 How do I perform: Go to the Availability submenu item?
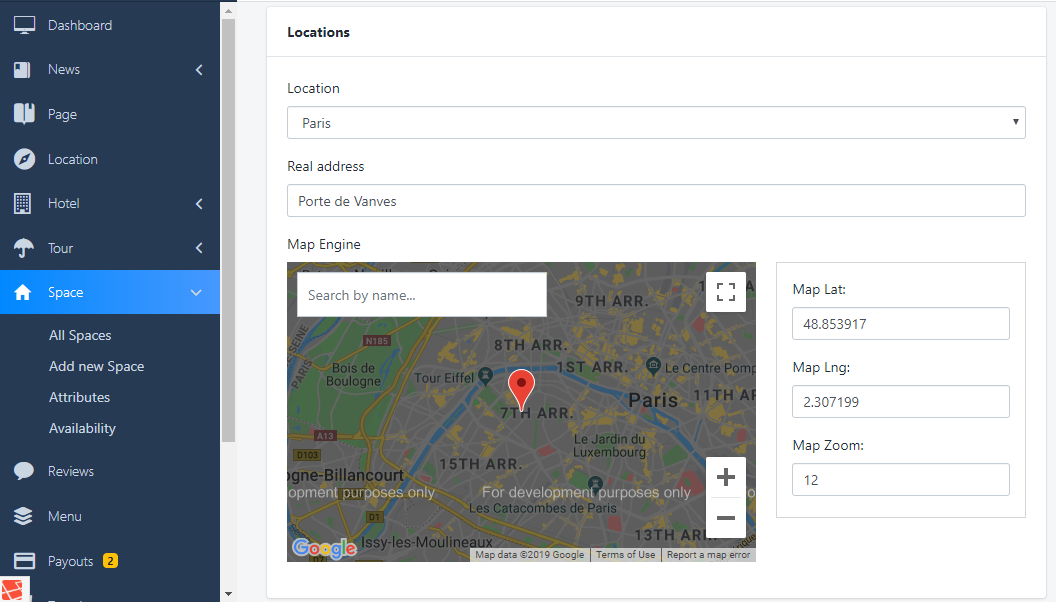(x=82, y=428)
